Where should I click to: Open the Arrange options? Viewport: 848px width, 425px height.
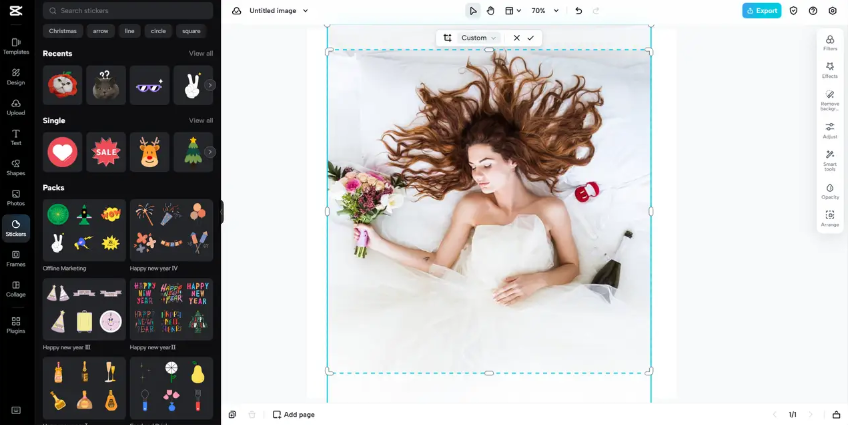[x=830, y=218]
